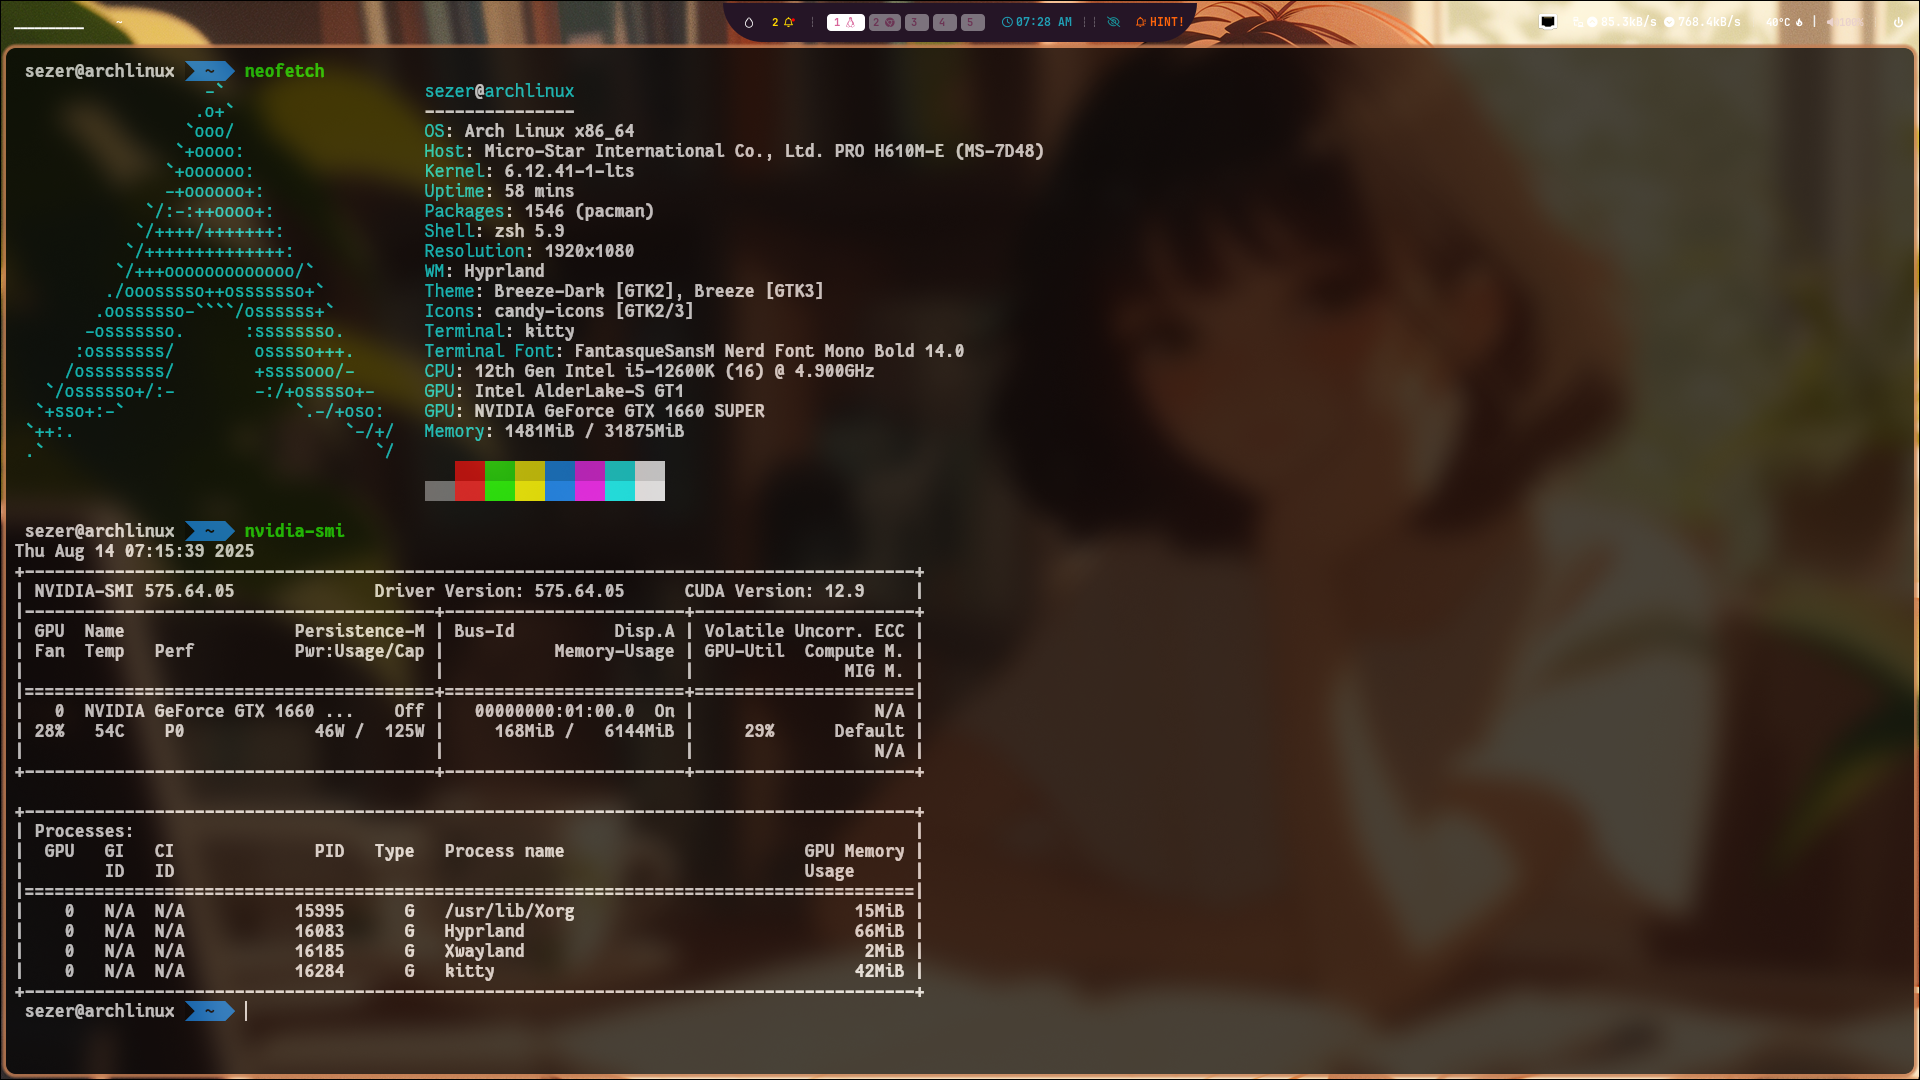The width and height of the screenshot is (1920, 1080).
Task: Click the 'Icons: candy-icons' line
Action: (x=559, y=311)
